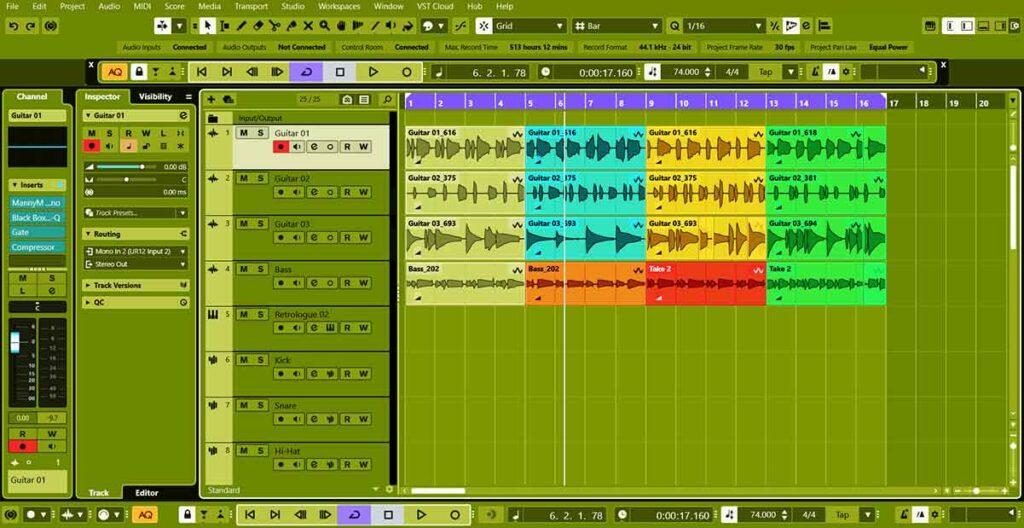Select the Zoom magnifier tool
This screenshot has height=528, width=1024.
pyautogui.click(x=325, y=26)
